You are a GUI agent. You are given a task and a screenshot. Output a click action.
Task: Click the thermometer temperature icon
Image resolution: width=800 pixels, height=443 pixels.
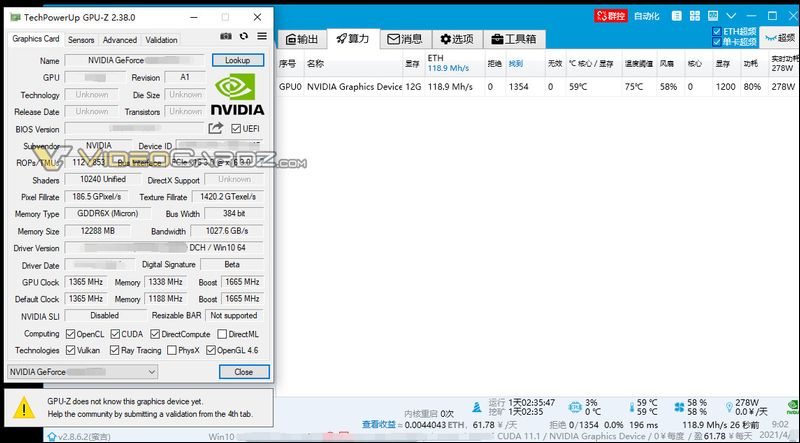point(631,407)
